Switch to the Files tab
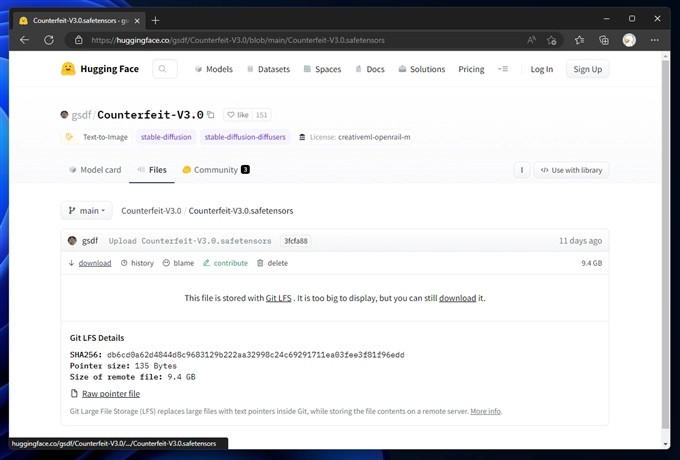The height and width of the screenshot is (460, 680). click(152, 170)
